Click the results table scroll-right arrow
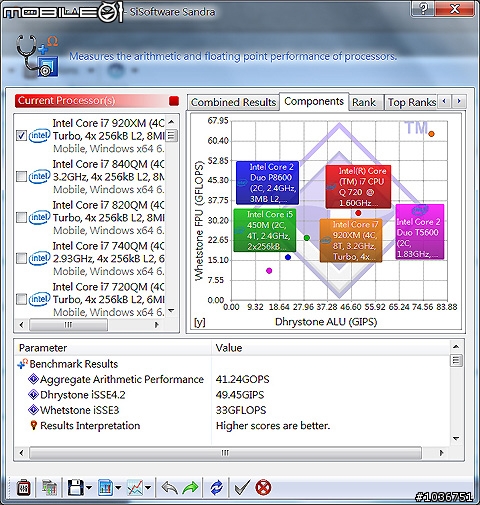Viewport: 480px width, 505px height. point(442,453)
